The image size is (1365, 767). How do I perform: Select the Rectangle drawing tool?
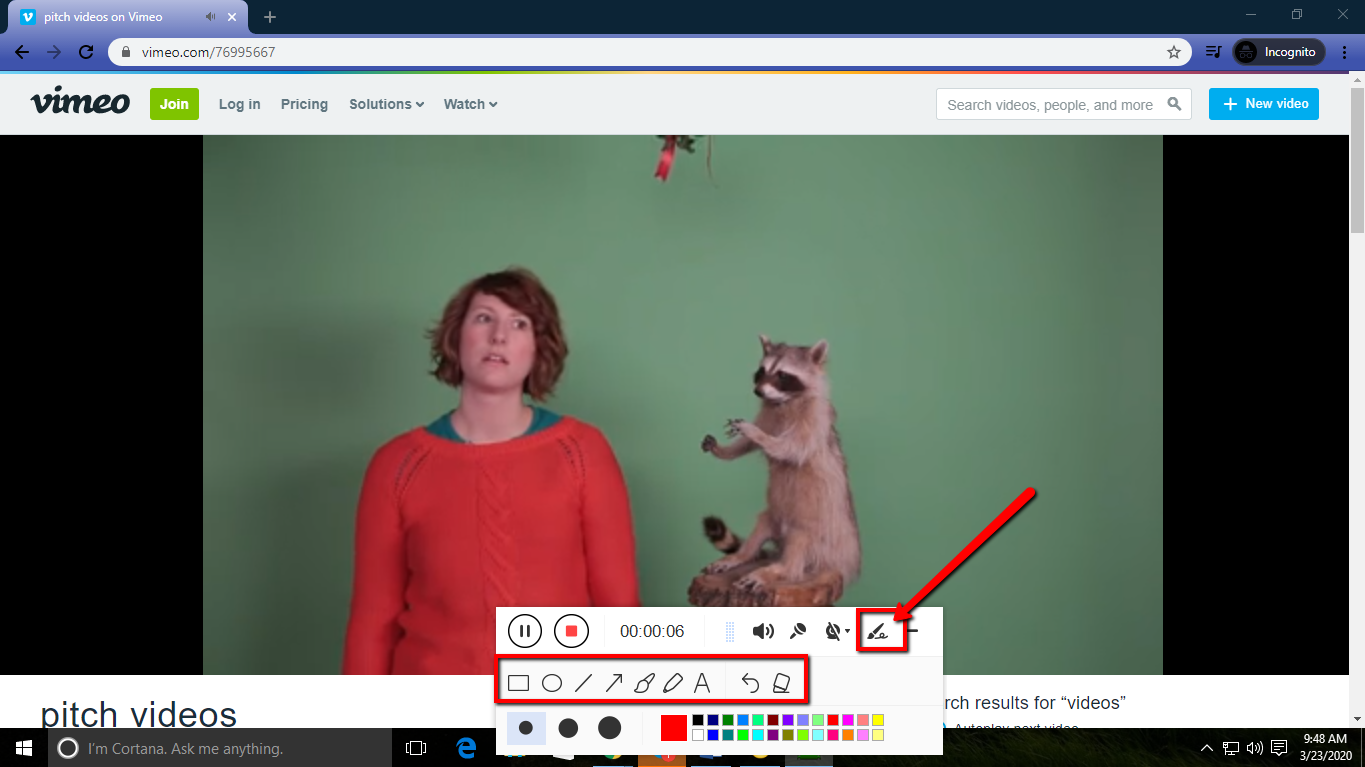[518, 684]
